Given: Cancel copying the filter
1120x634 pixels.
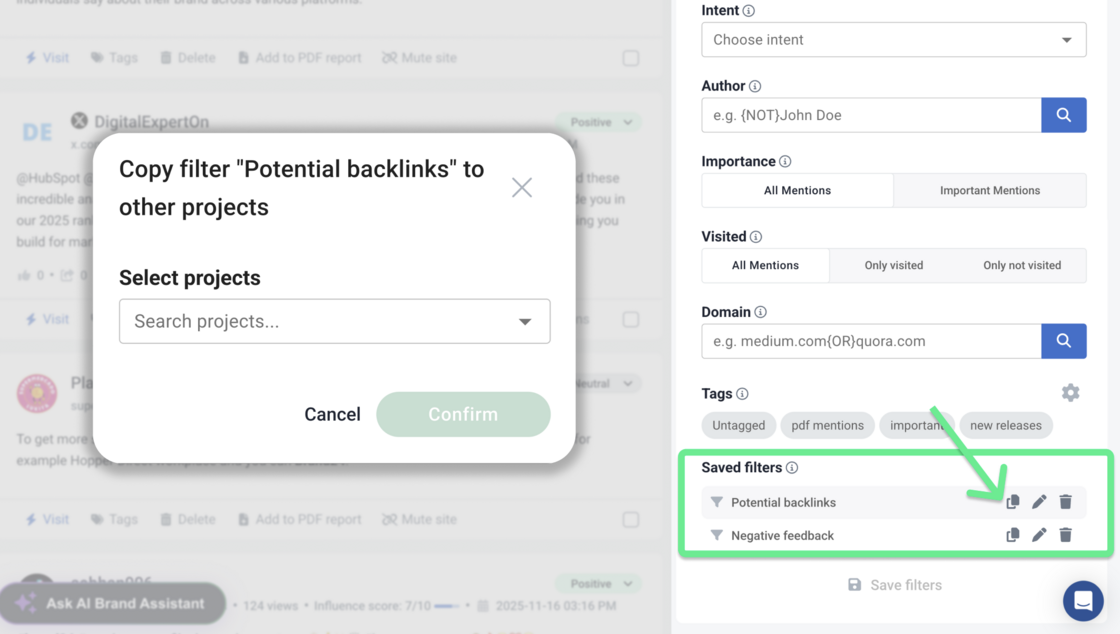Looking at the screenshot, I should [x=332, y=414].
